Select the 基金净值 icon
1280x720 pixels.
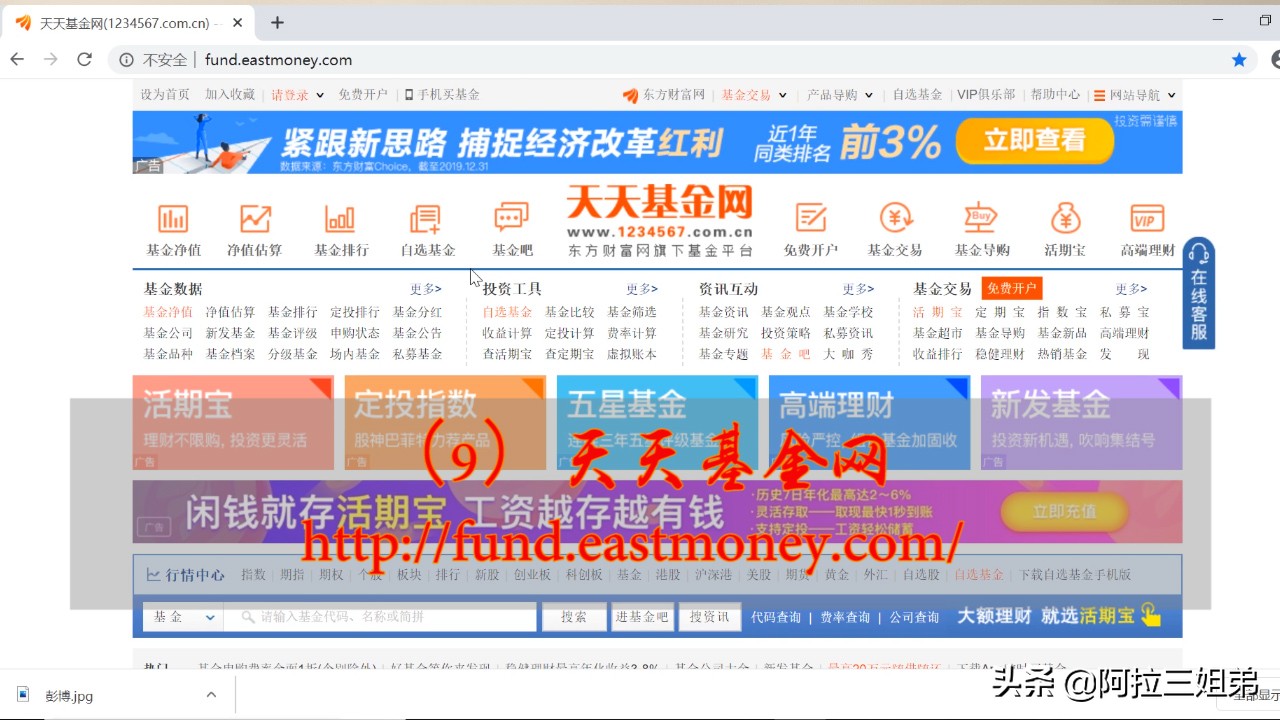[173, 225]
